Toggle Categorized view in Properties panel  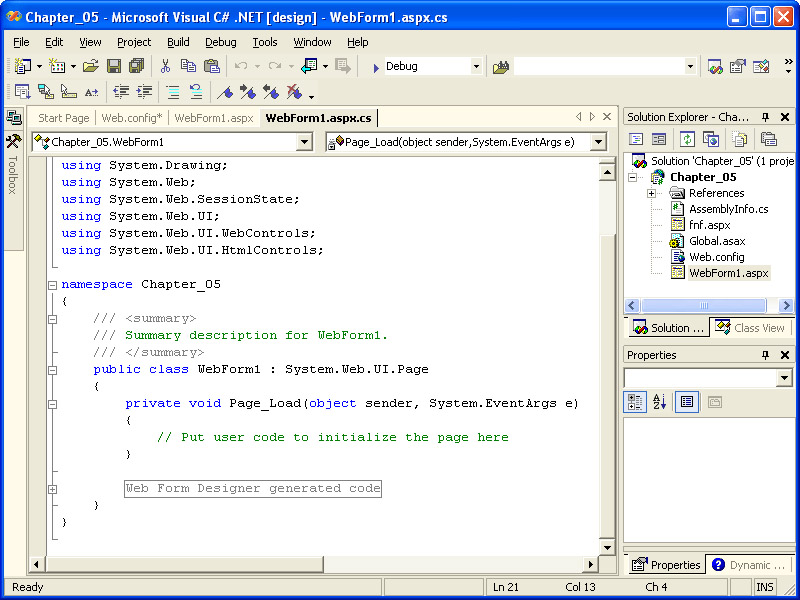click(635, 402)
